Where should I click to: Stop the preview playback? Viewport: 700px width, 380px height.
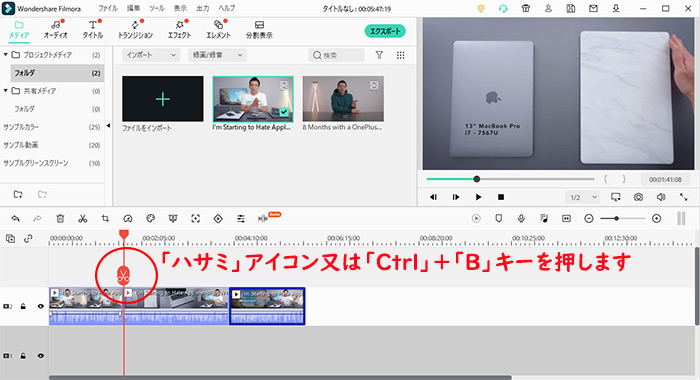[x=501, y=197]
